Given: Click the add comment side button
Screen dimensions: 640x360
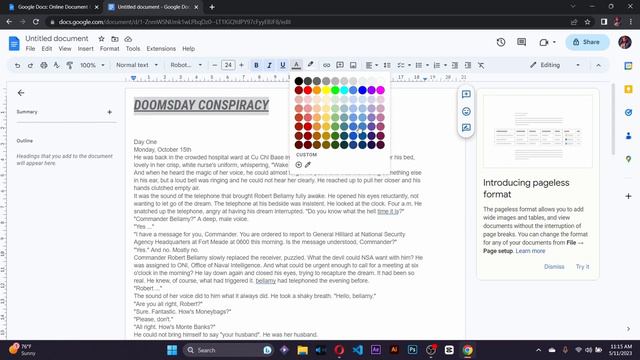Looking at the screenshot, I should 466,94.
